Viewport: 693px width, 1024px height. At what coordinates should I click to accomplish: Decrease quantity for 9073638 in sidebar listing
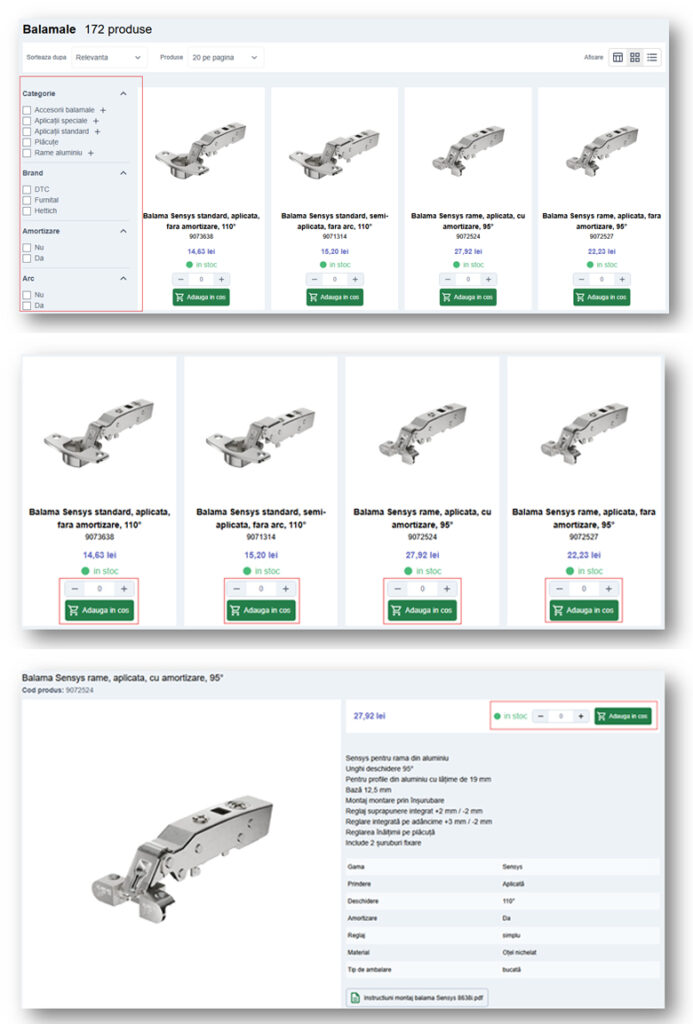[x=181, y=280]
